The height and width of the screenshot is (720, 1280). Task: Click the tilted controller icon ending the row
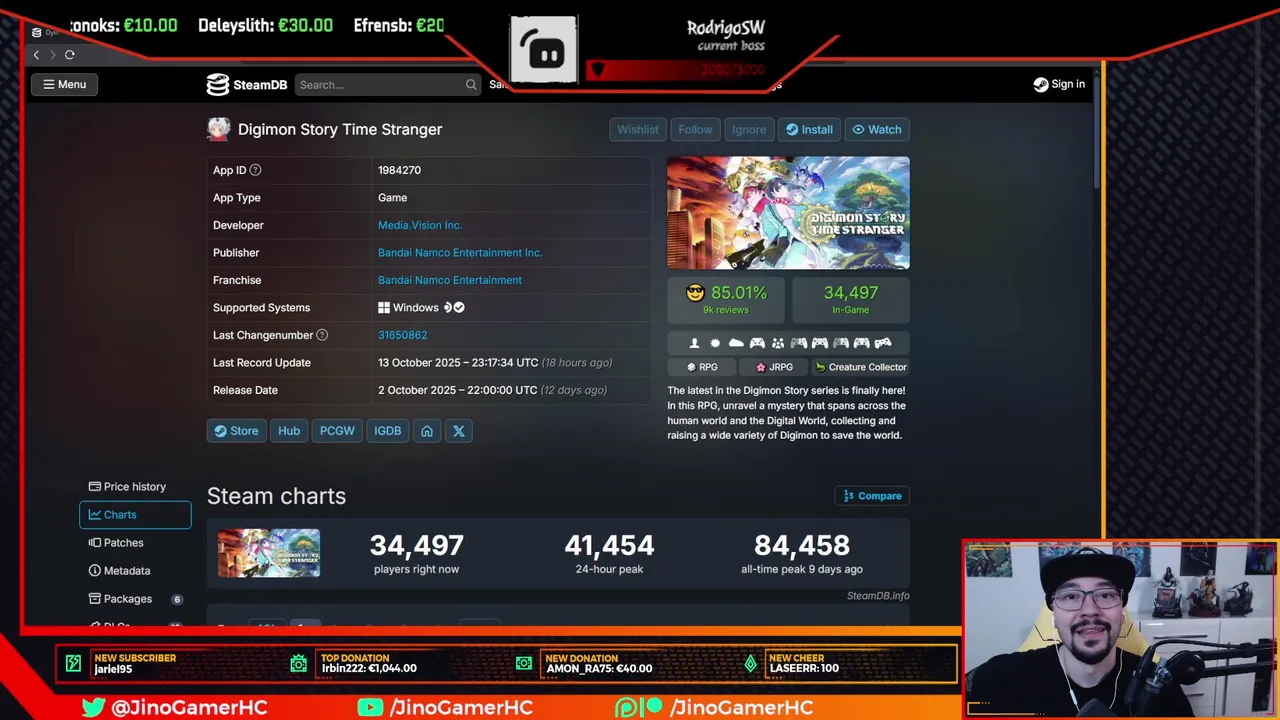tap(883, 343)
